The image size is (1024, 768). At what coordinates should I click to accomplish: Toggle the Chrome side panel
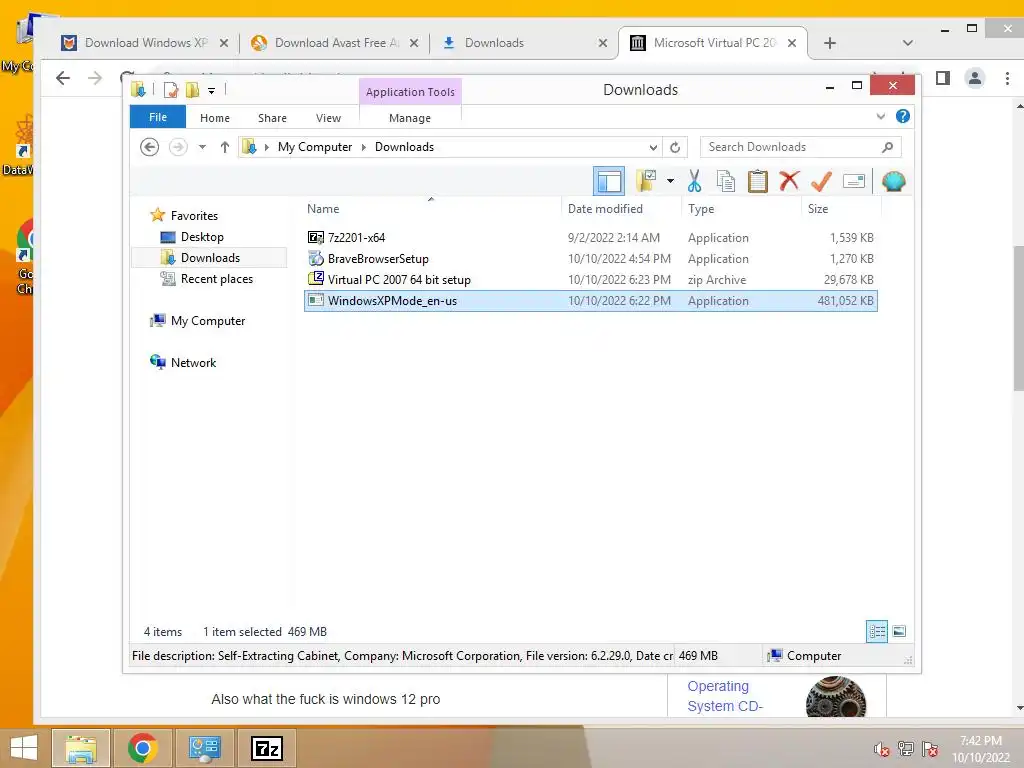pyautogui.click(x=942, y=78)
